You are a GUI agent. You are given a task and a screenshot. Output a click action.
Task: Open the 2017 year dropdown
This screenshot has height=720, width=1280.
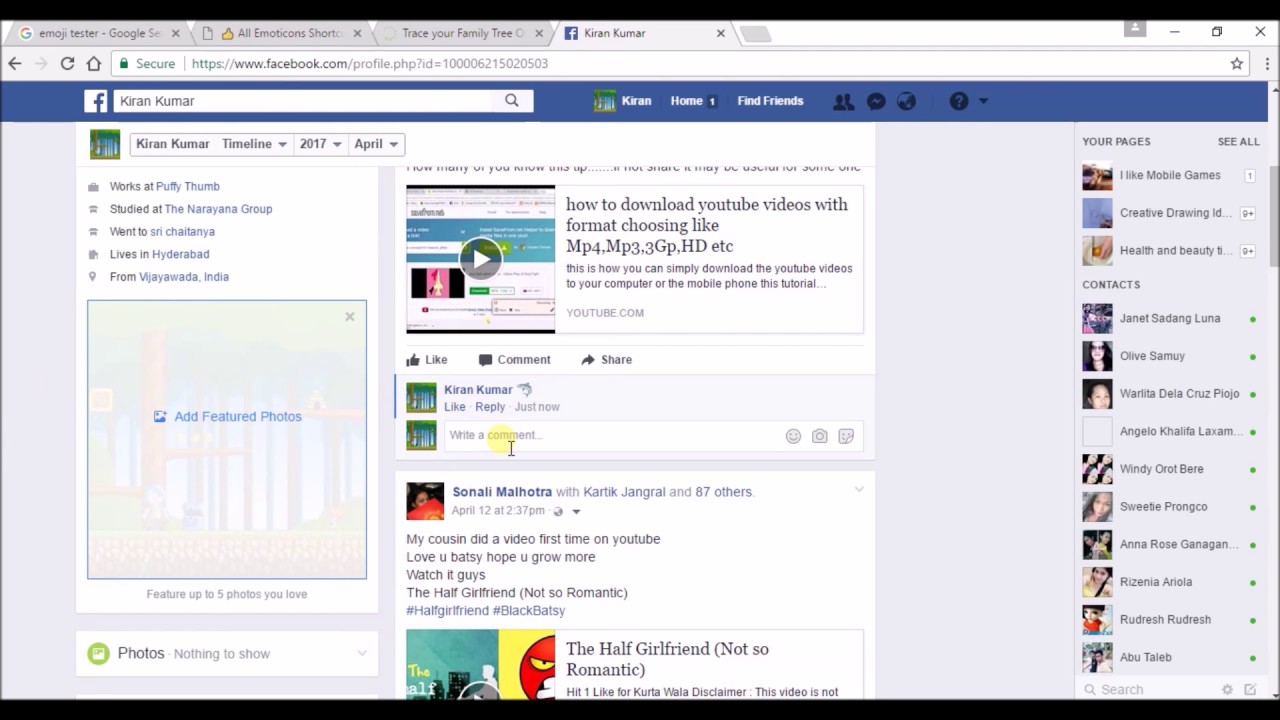(320, 143)
